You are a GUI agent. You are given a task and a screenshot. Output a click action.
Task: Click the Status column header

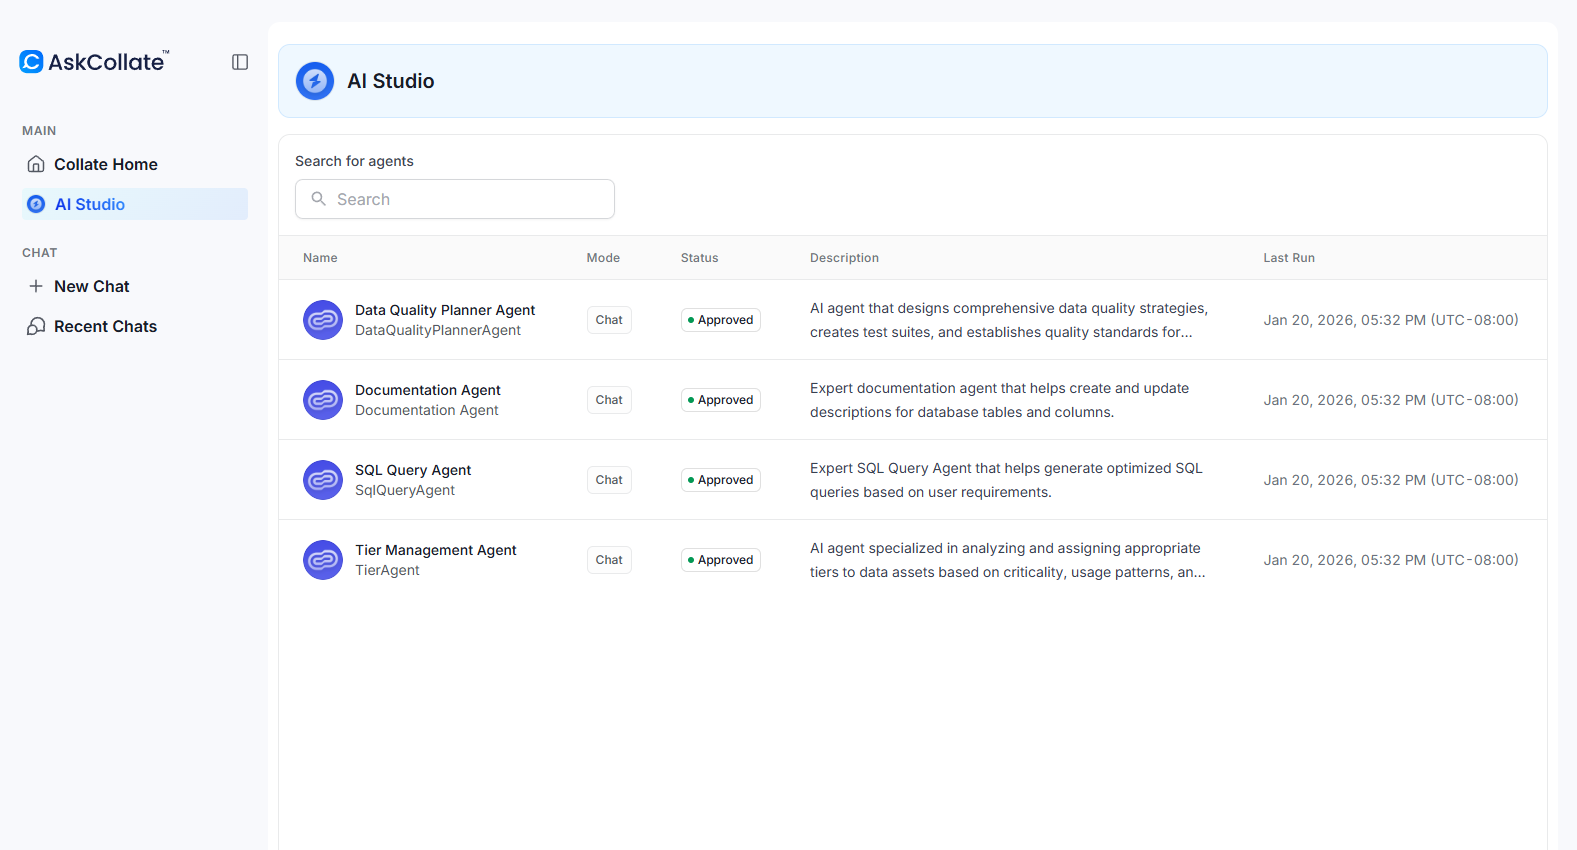[699, 258]
